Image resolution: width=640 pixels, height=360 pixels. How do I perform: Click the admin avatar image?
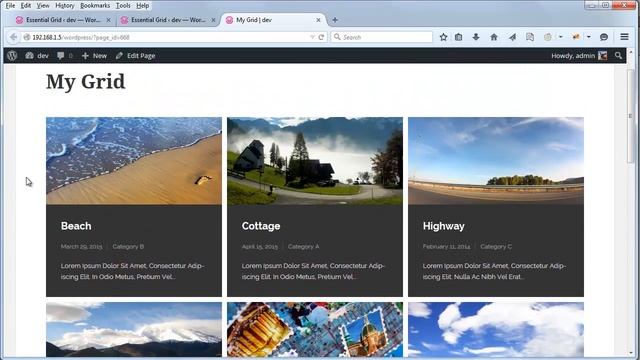click(602, 56)
